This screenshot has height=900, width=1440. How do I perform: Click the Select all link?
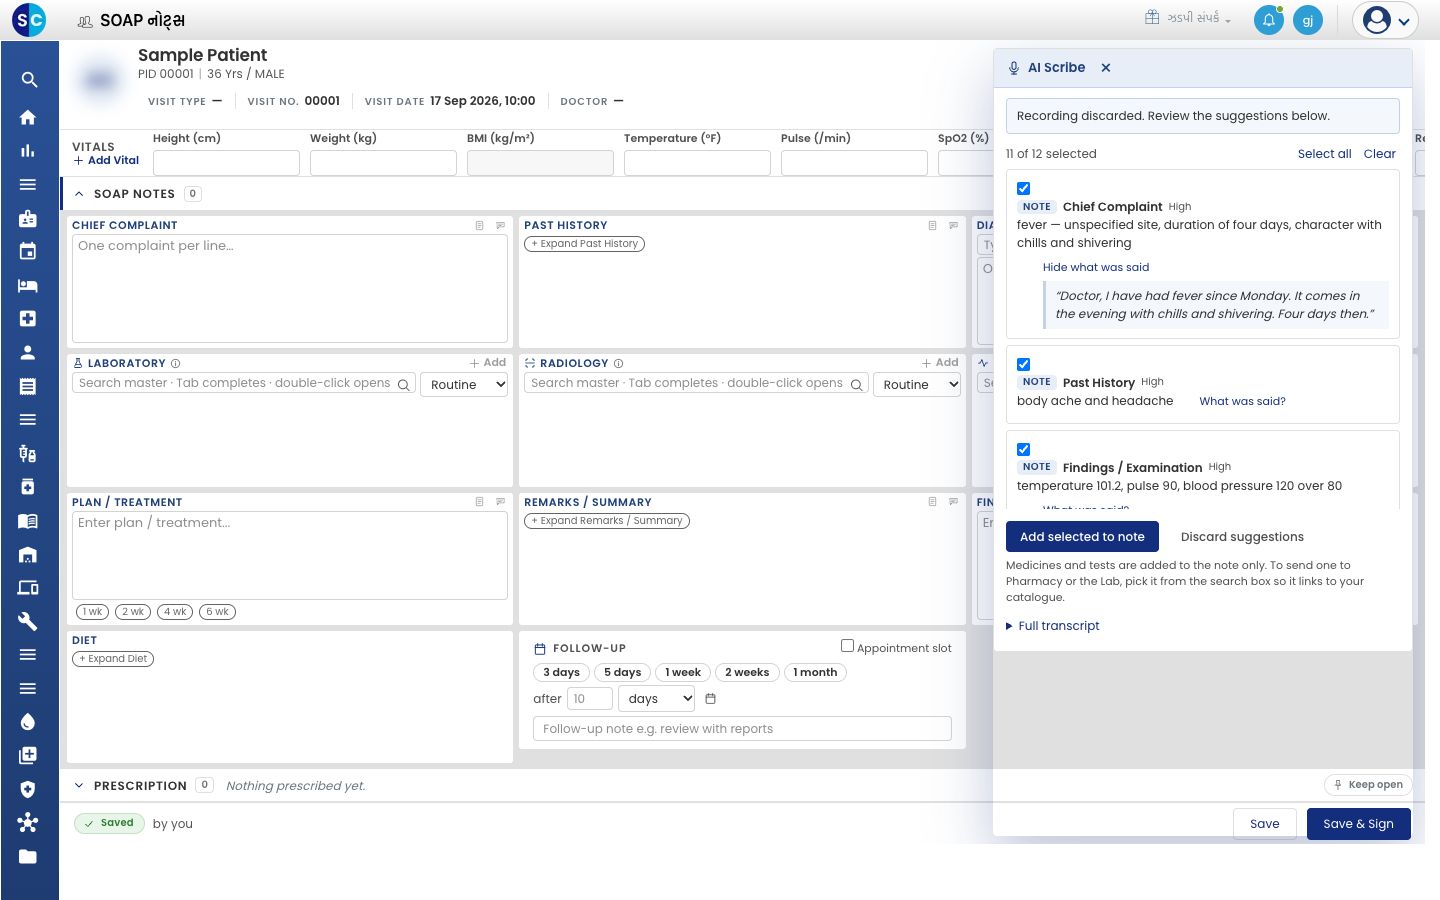pyautogui.click(x=1324, y=154)
